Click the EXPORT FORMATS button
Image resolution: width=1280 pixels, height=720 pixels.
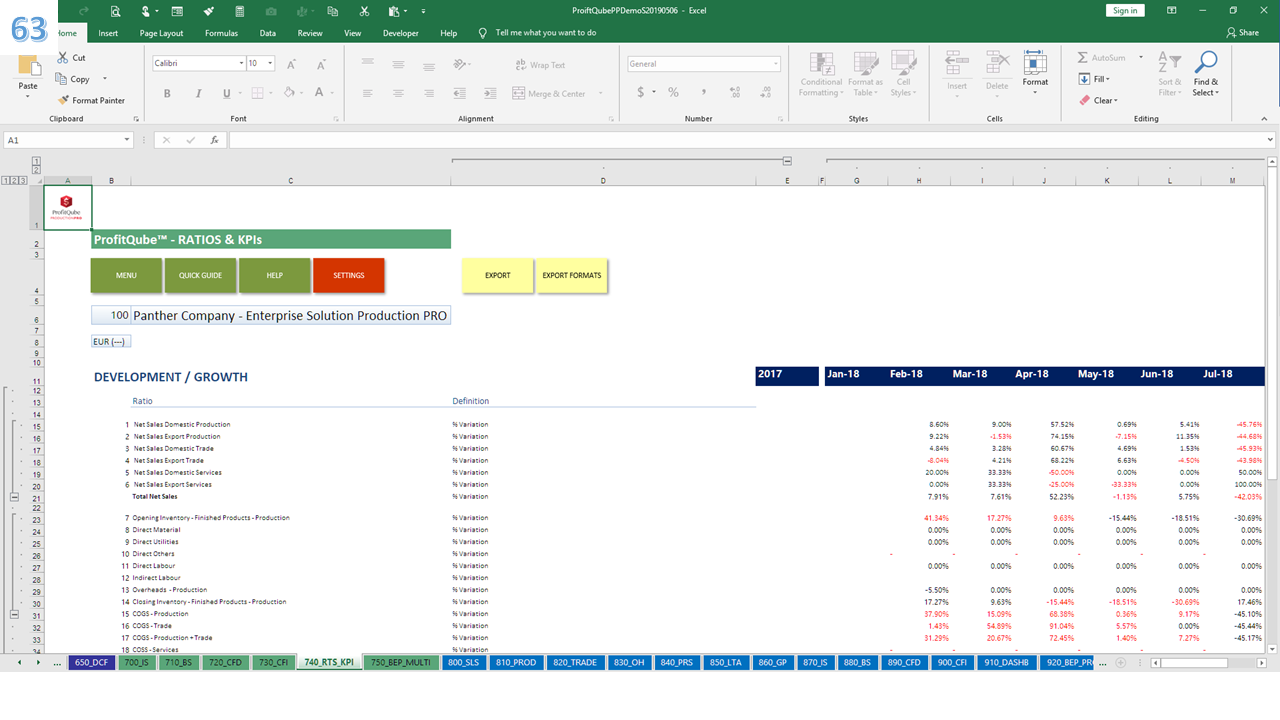point(571,275)
